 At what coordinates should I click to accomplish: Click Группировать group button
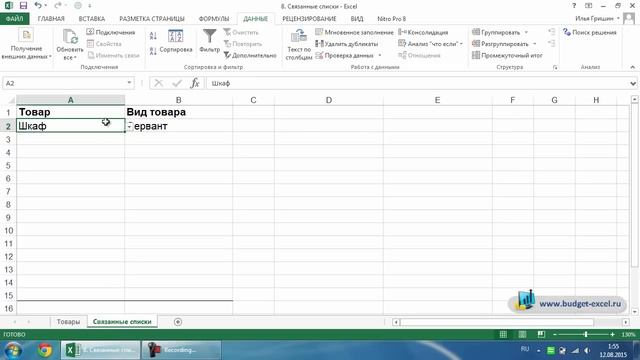[496, 32]
